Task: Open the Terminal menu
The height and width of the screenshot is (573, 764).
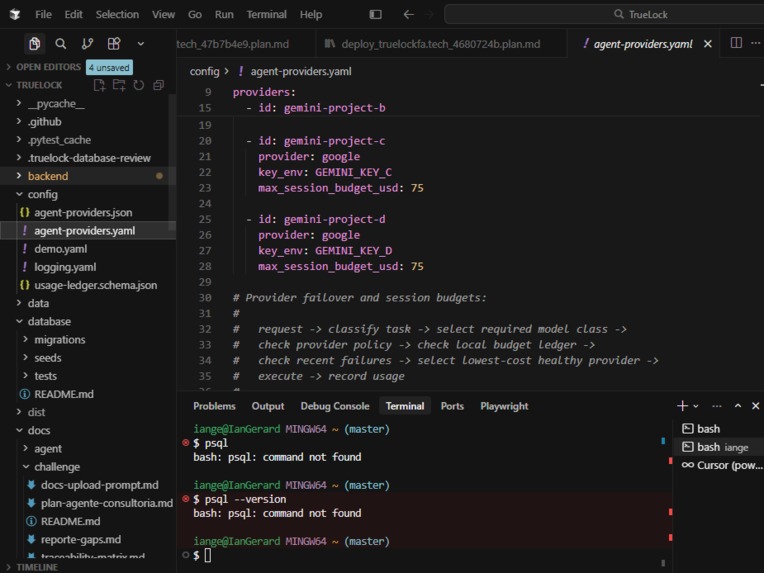Action: [266, 15]
